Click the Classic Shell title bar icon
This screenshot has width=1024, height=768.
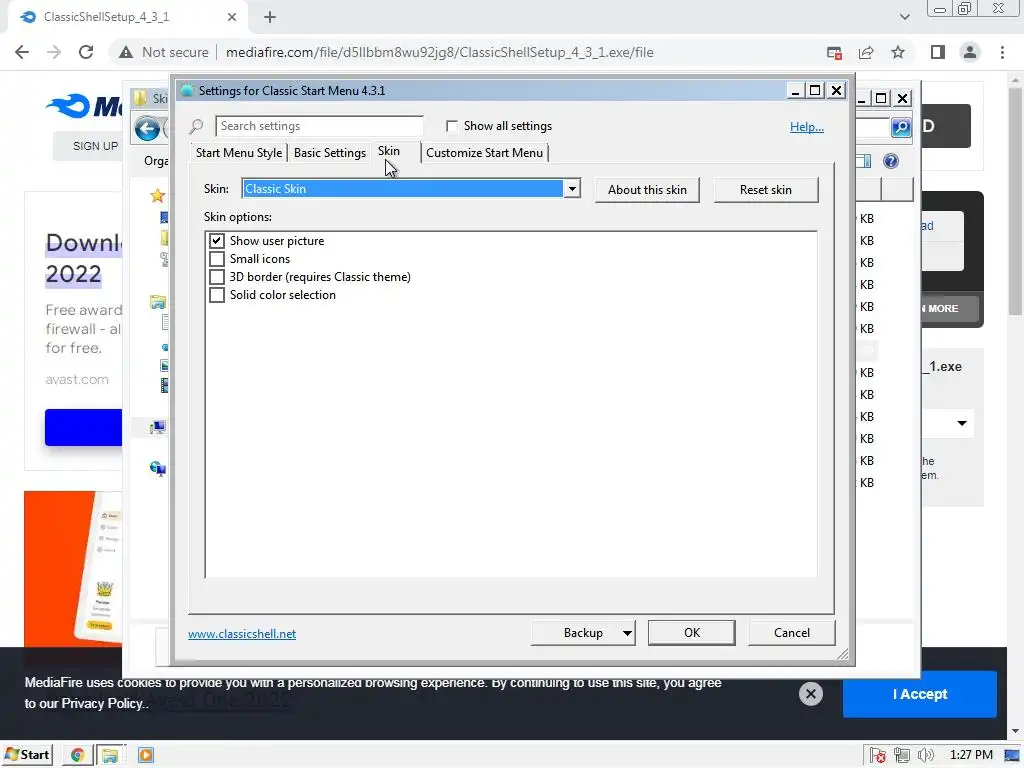click(x=187, y=91)
